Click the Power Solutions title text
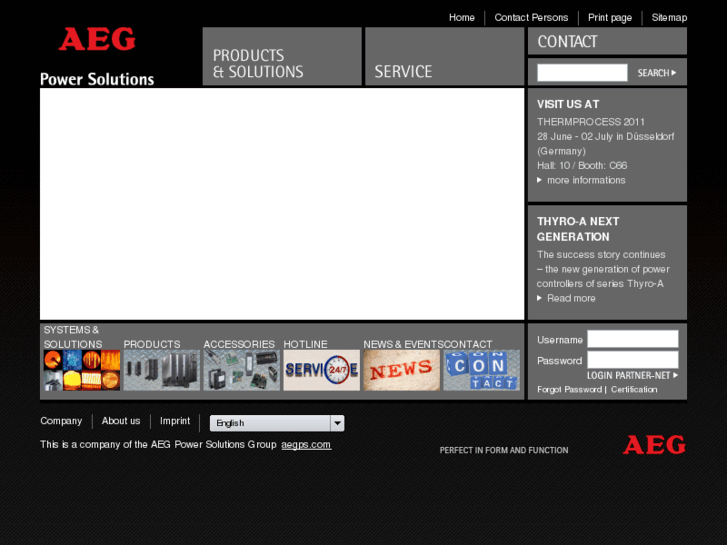The height and width of the screenshot is (545, 727). pyautogui.click(x=97, y=79)
